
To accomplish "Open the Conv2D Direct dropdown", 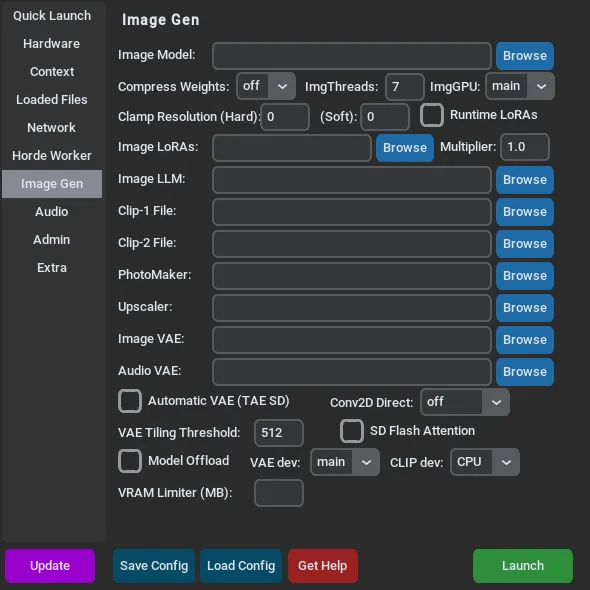I will click(465, 402).
